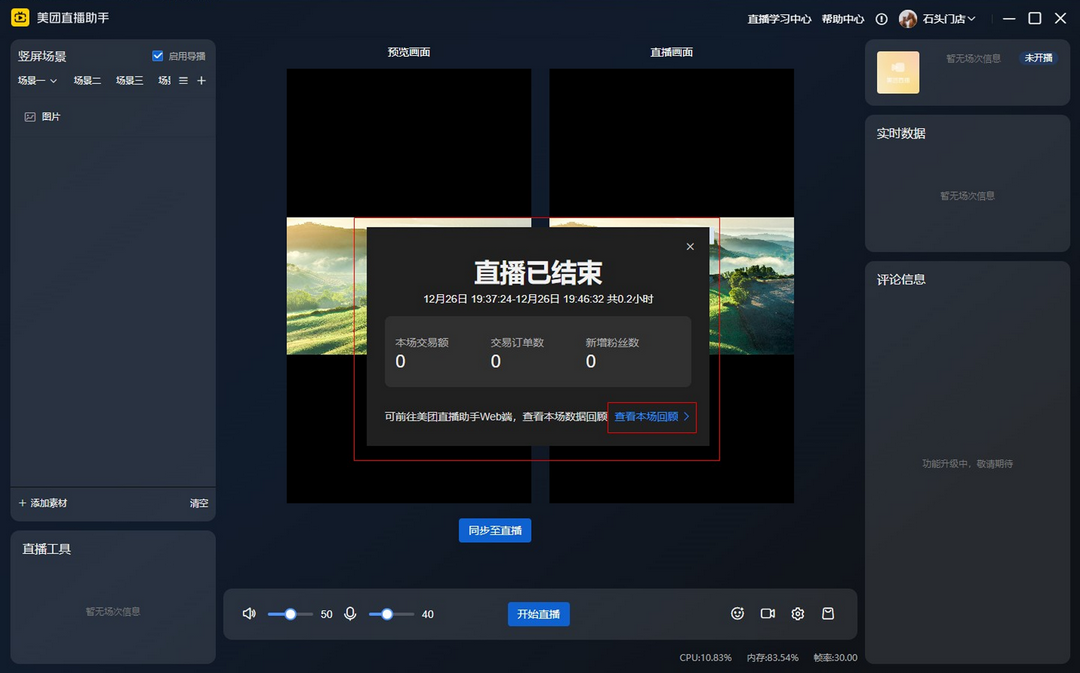Screen dimensions: 1080x673
Task: Open the material bag icon at bottom right
Action: tap(828, 613)
